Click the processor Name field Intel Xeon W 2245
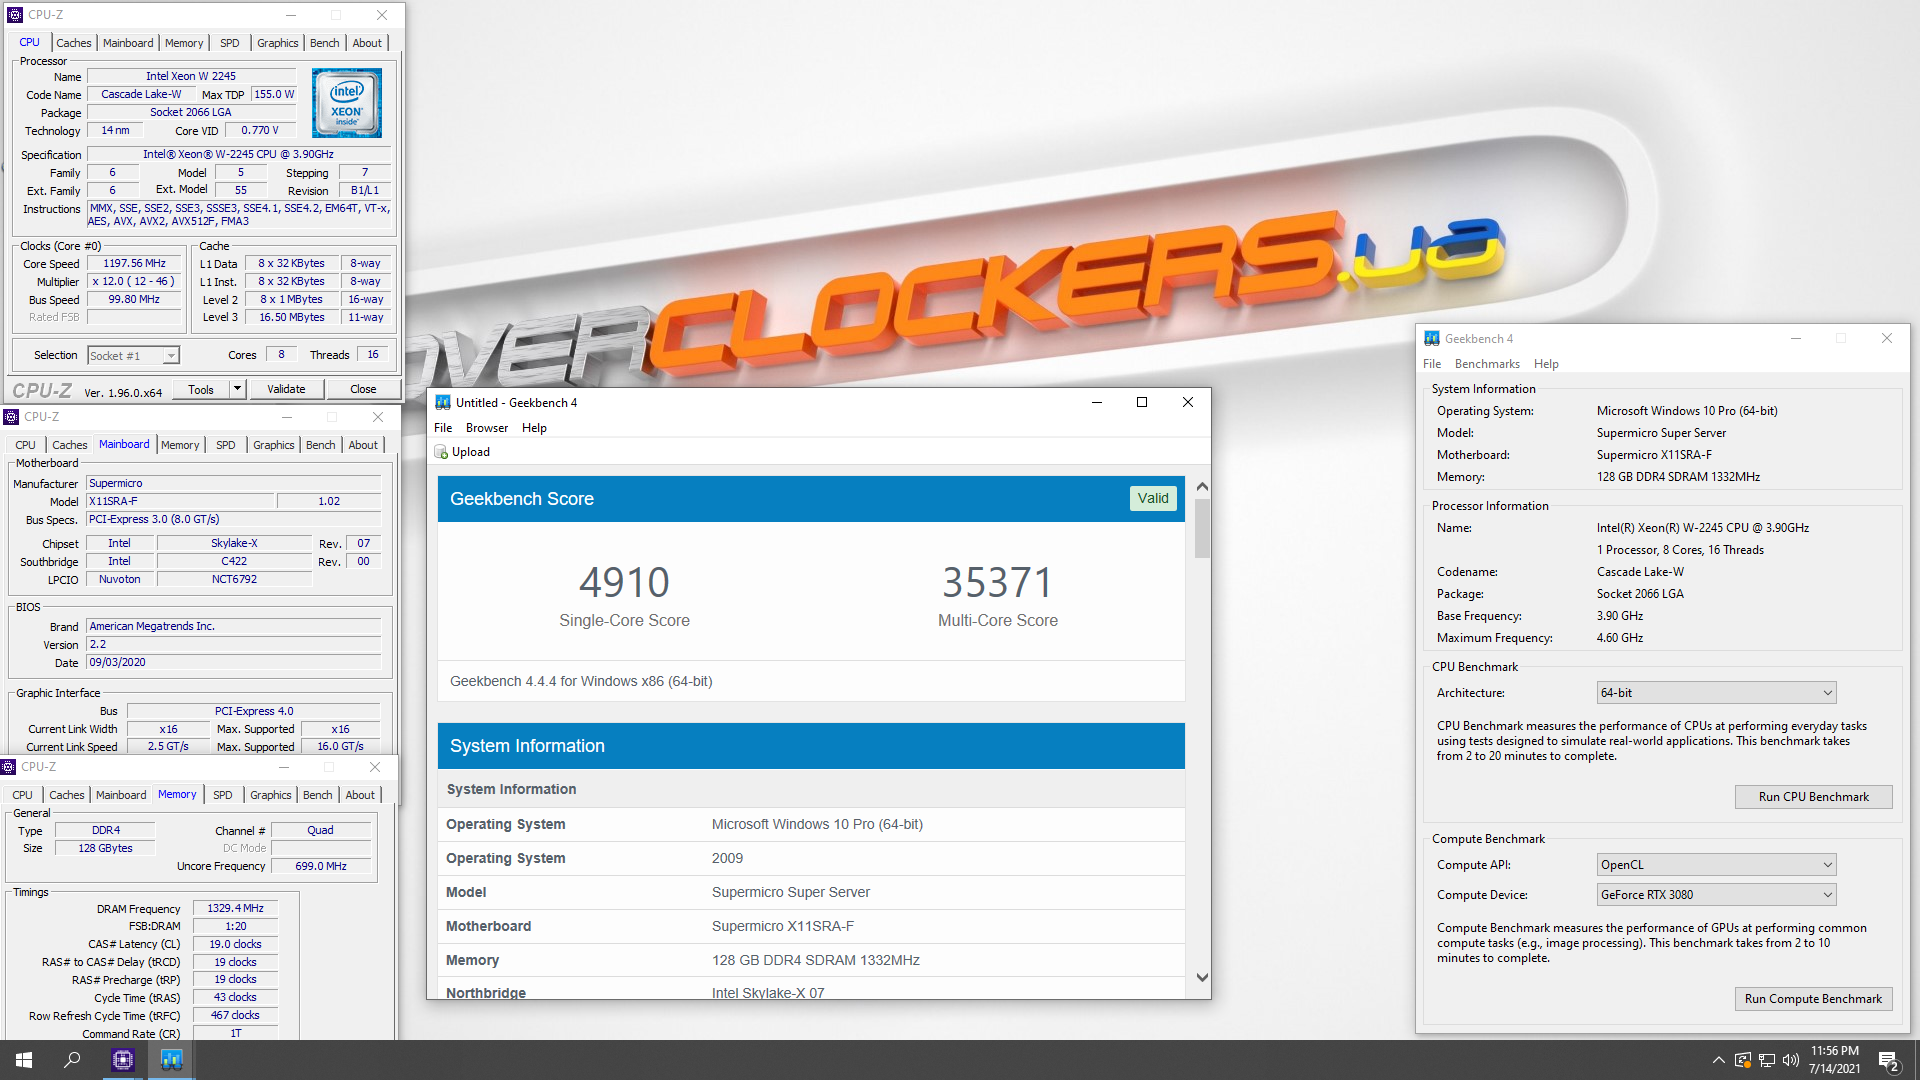This screenshot has width=1920, height=1080. (x=191, y=76)
